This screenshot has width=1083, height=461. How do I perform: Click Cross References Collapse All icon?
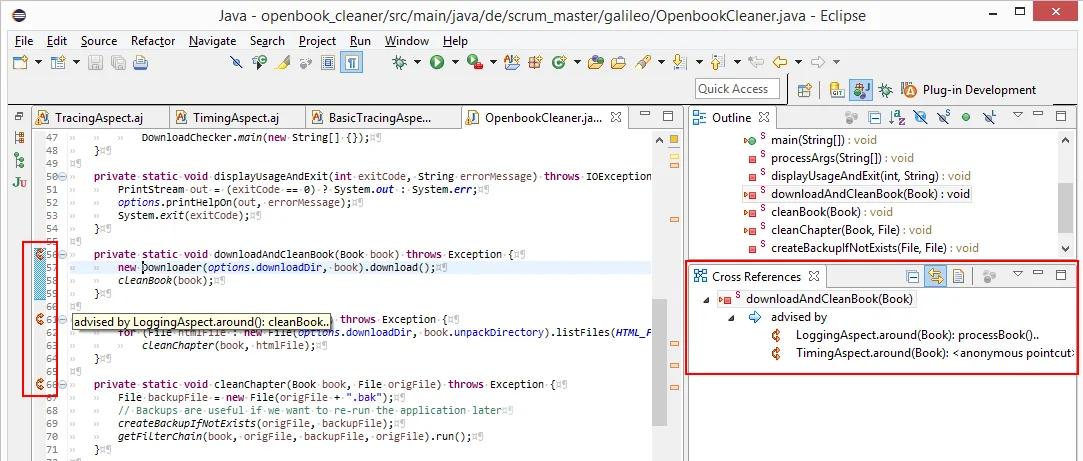pos(912,276)
